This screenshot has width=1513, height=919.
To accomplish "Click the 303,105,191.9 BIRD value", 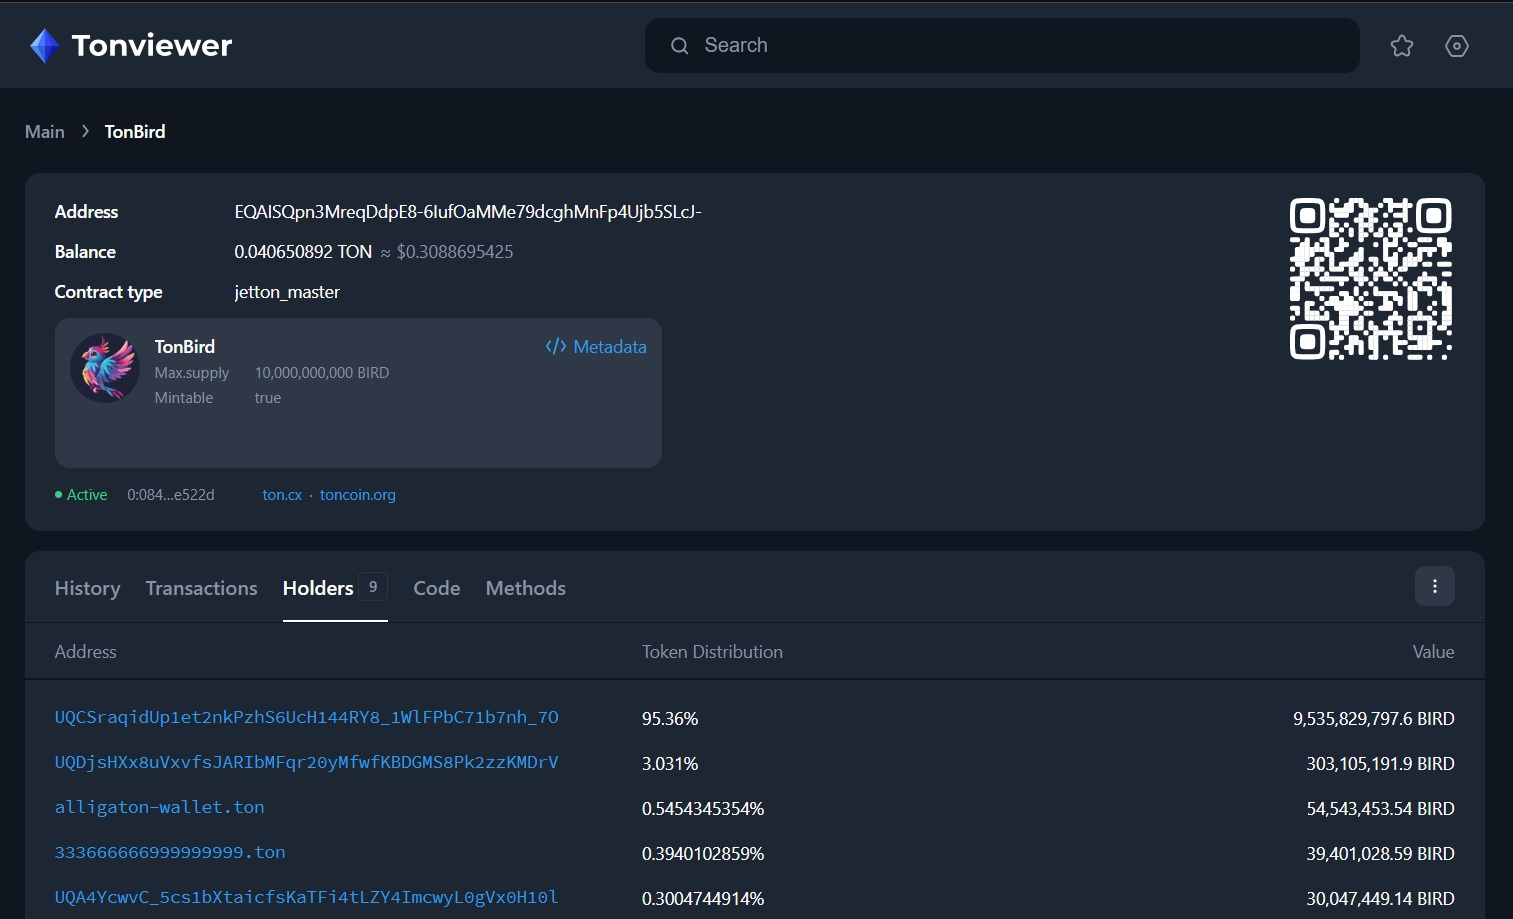I will pos(1380,764).
